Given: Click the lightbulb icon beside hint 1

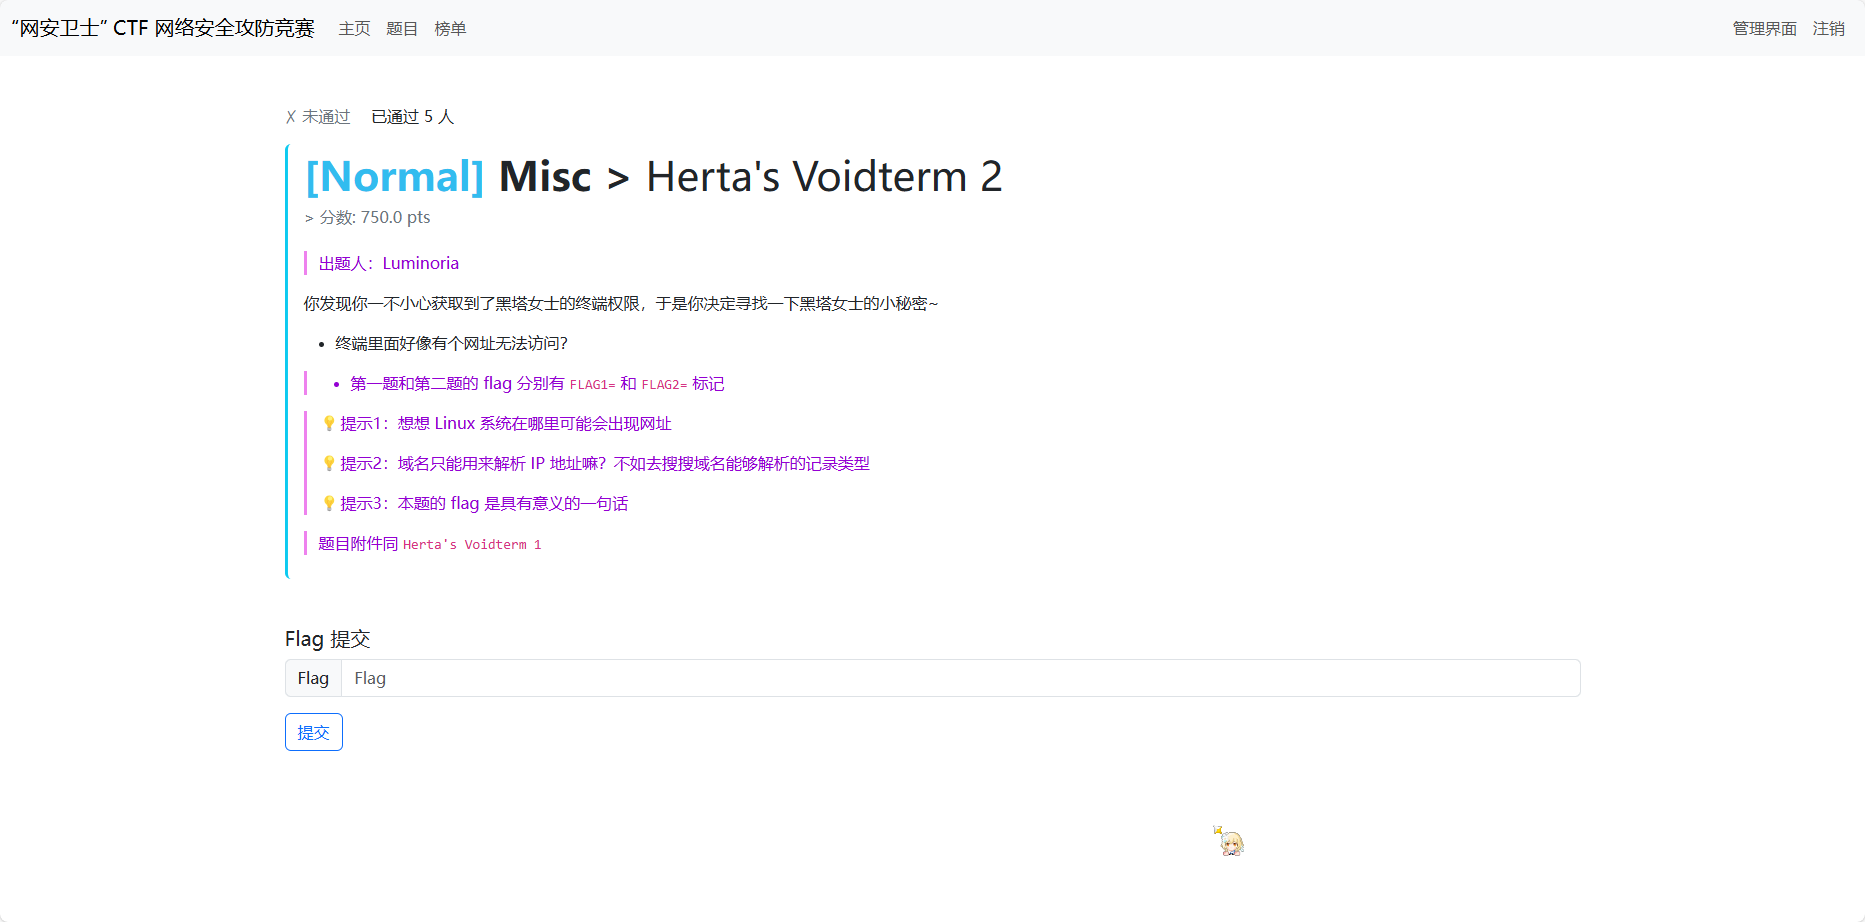Looking at the screenshot, I should click(328, 424).
